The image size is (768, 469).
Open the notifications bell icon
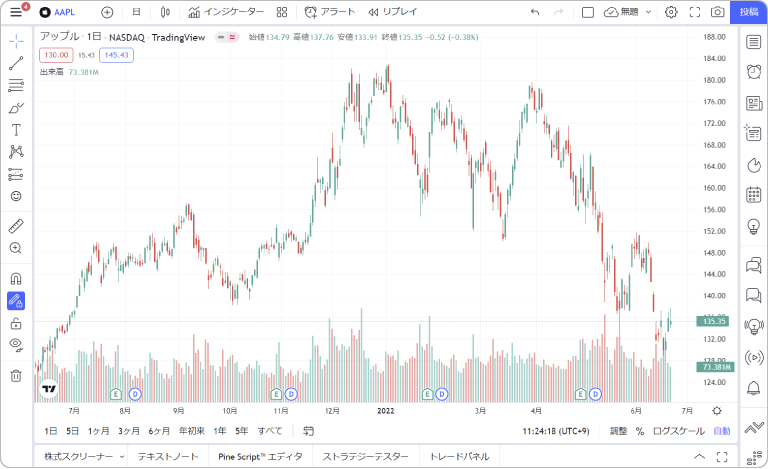754,388
